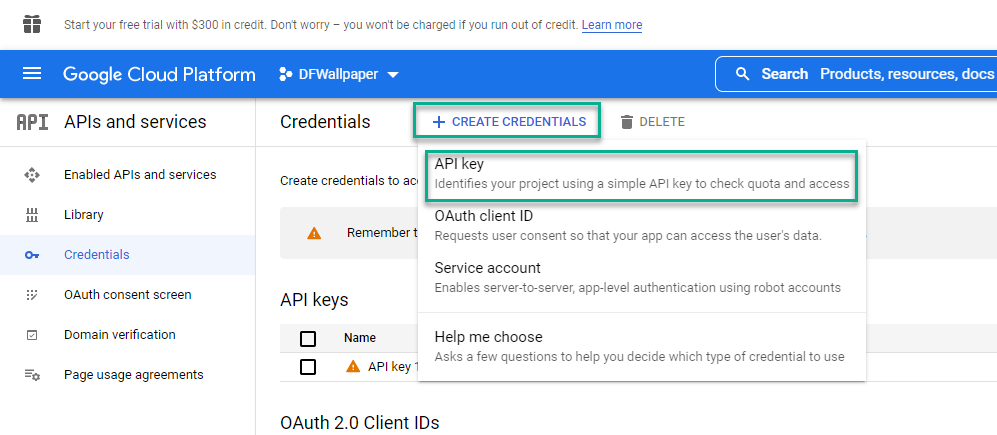Viewport: 997px width, 435px height.
Task: Click the OAuth 2.0 Client IDs heading
Action: pyautogui.click(x=359, y=422)
